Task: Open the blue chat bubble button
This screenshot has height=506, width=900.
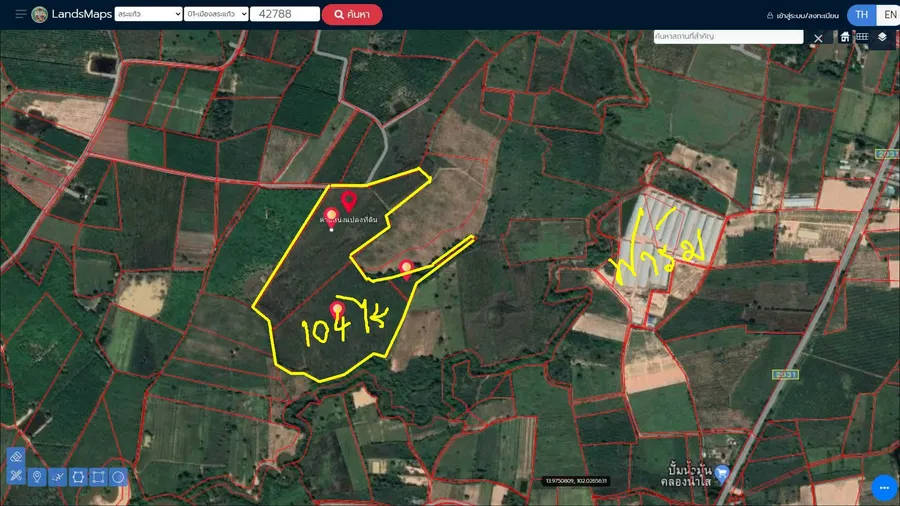Action: click(x=883, y=487)
